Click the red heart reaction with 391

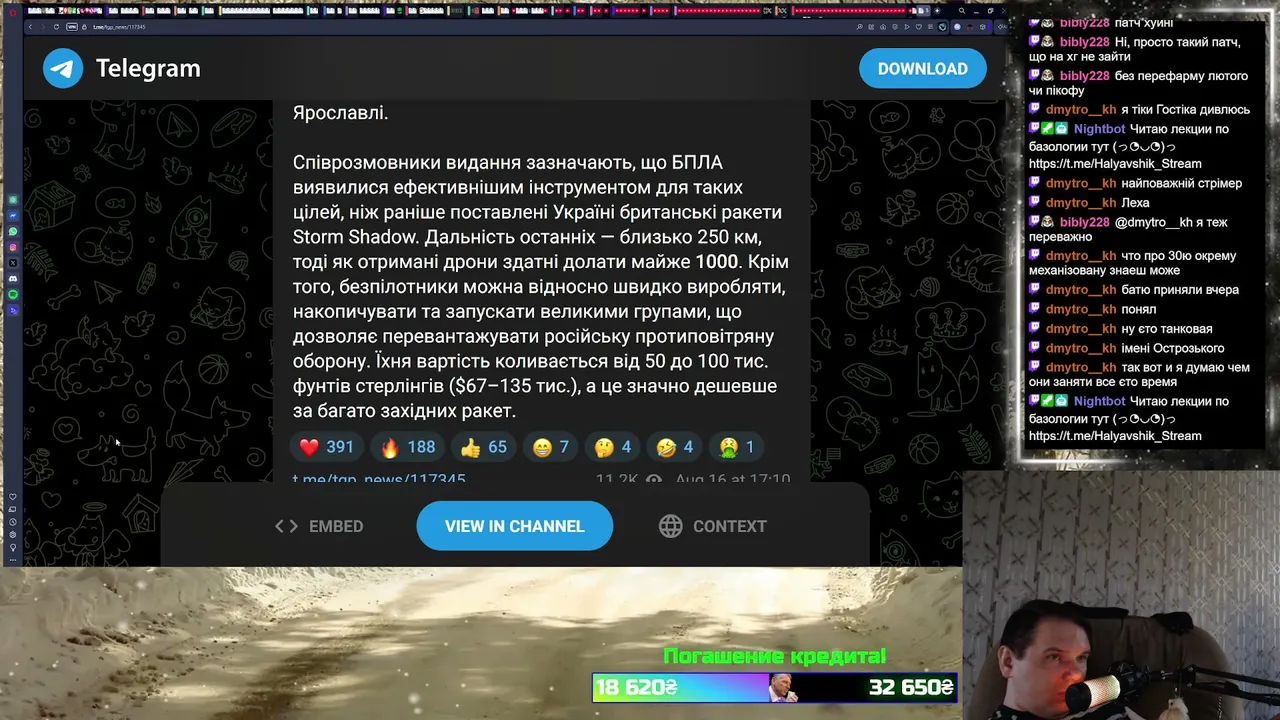326,447
